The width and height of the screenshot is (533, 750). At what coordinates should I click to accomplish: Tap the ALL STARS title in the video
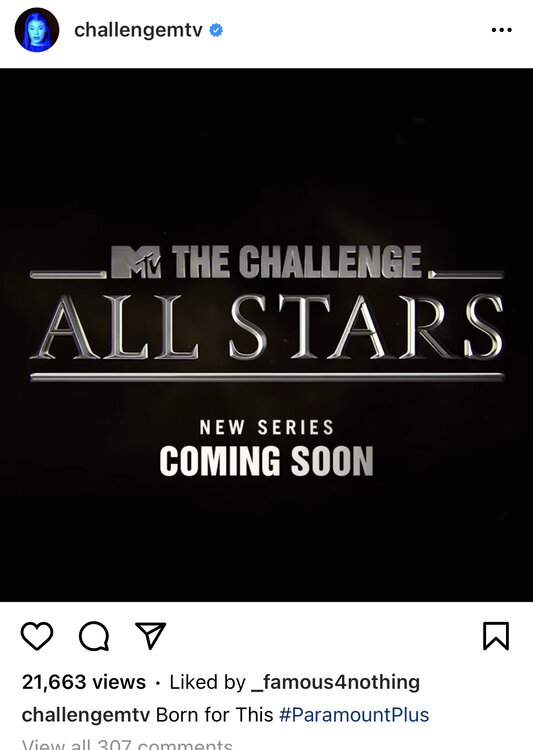(x=266, y=327)
